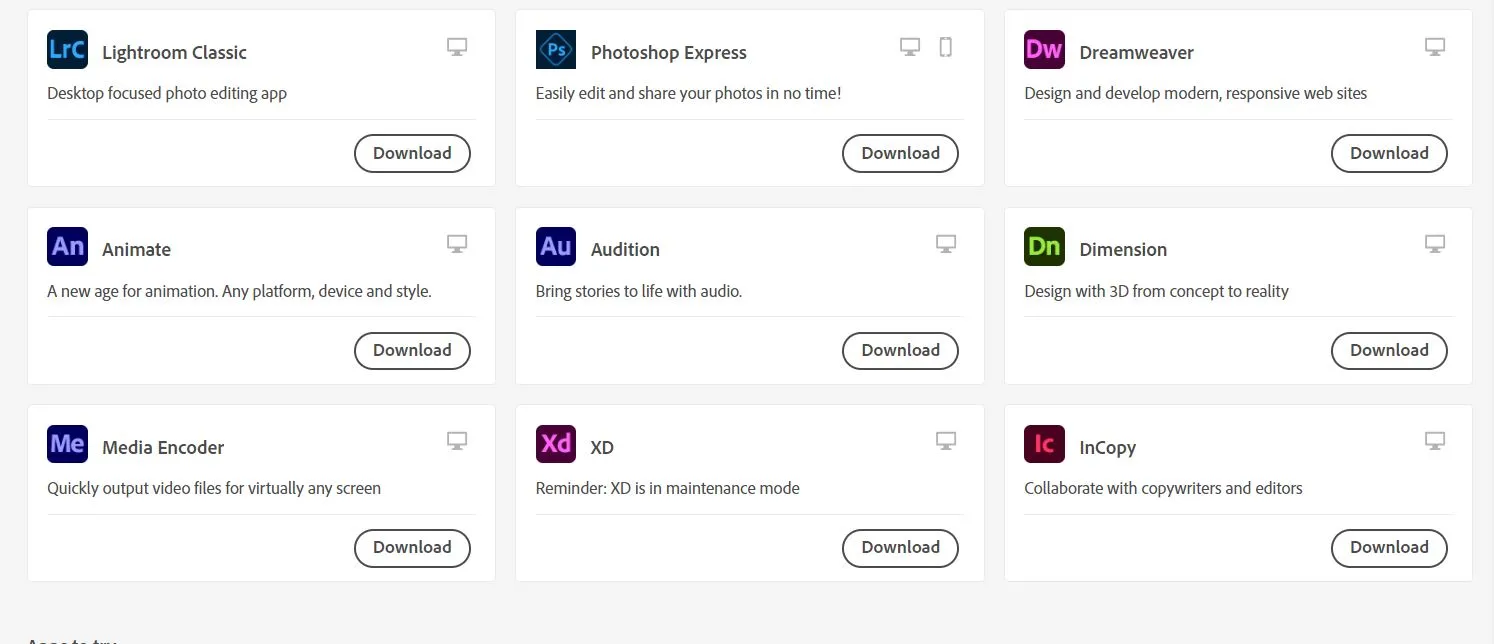Click the Audition app icon
The height and width of the screenshot is (644, 1494).
click(x=556, y=247)
